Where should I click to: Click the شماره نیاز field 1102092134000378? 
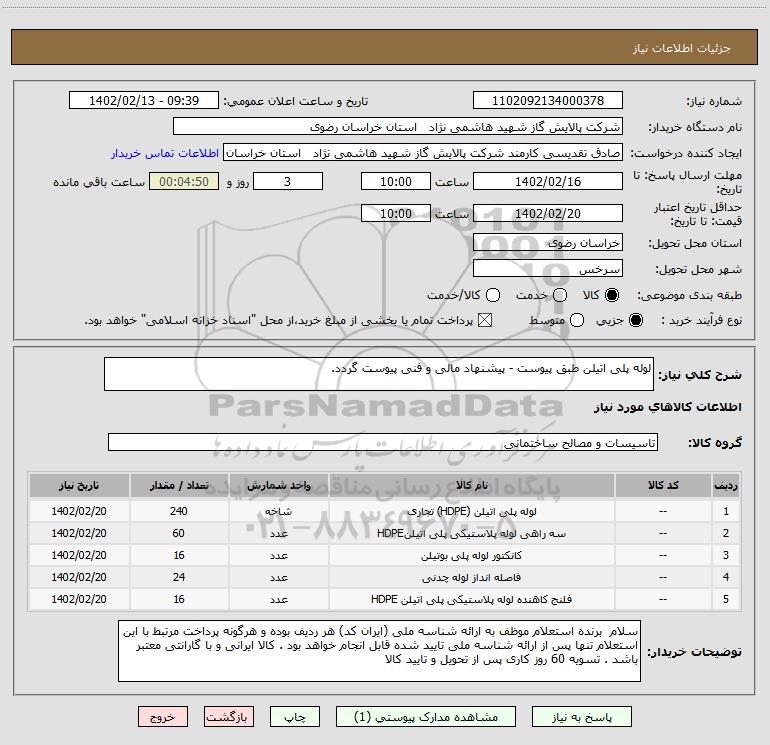548,100
